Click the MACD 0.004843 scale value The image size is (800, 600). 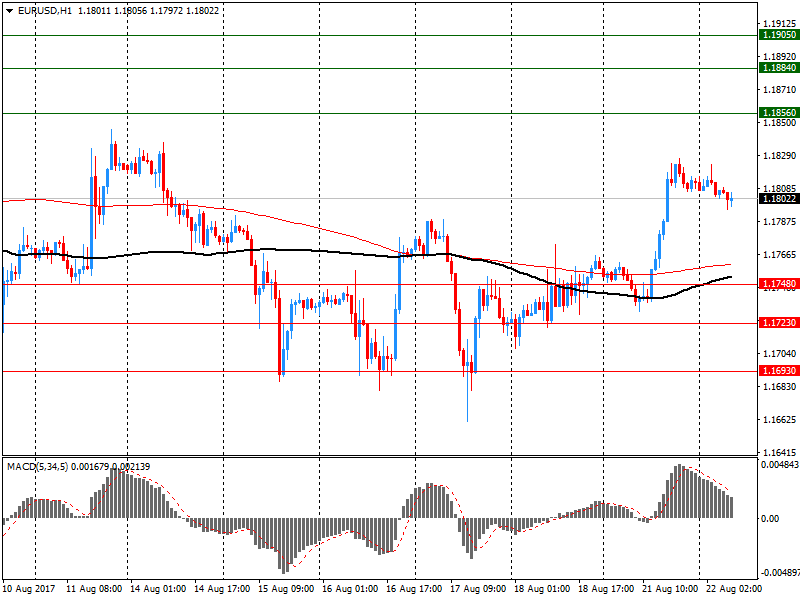point(780,465)
